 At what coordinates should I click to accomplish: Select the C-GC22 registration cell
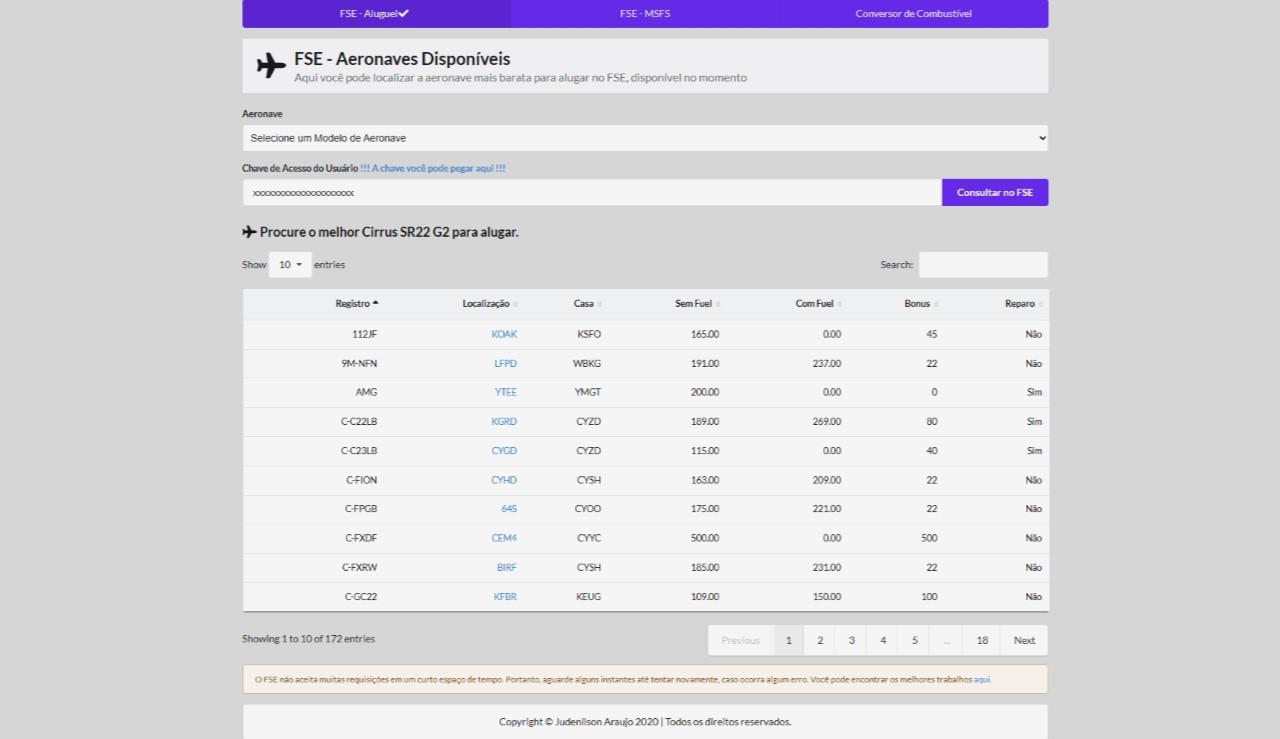361,597
